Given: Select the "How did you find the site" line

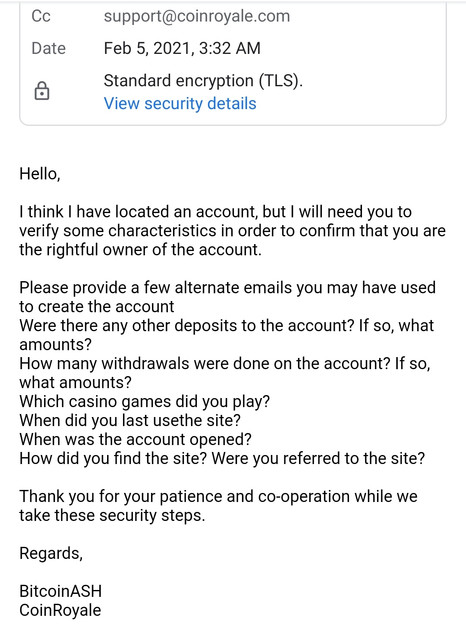Looking at the screenshot, I should point(222,458).
